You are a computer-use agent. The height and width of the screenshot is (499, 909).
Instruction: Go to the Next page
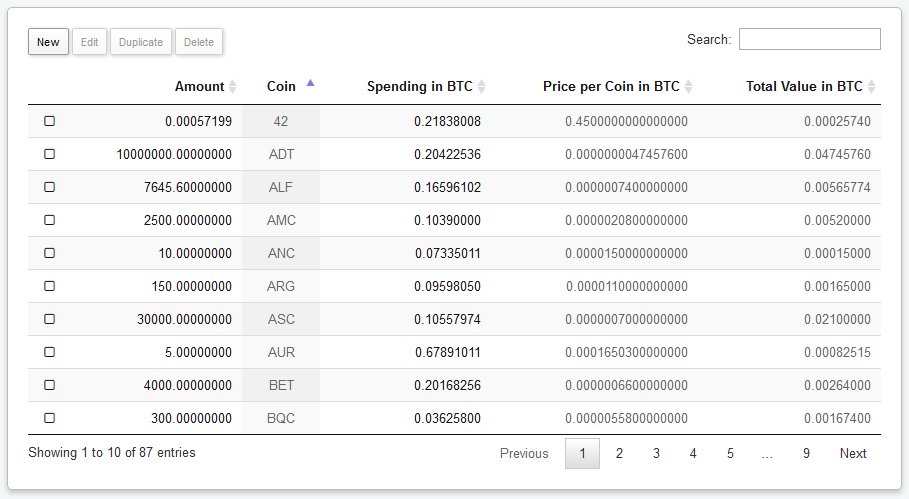coord(853,453)
